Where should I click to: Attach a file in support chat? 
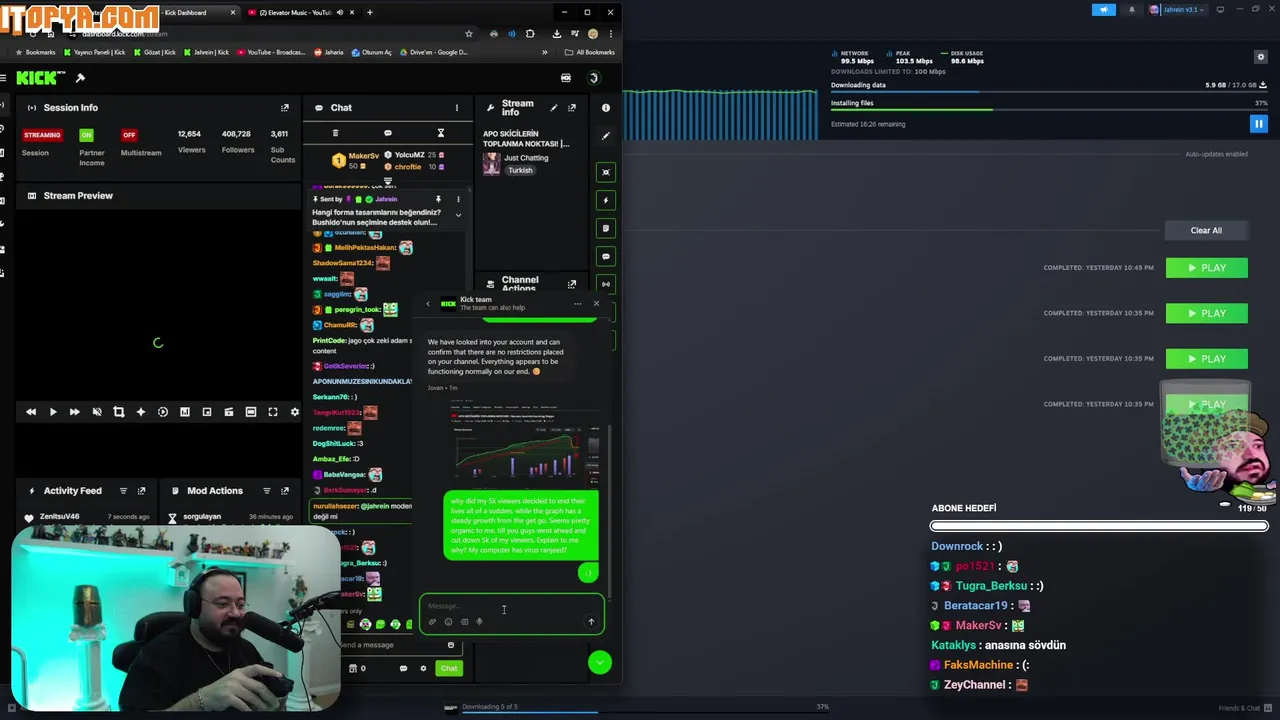[x=432, y=622]
